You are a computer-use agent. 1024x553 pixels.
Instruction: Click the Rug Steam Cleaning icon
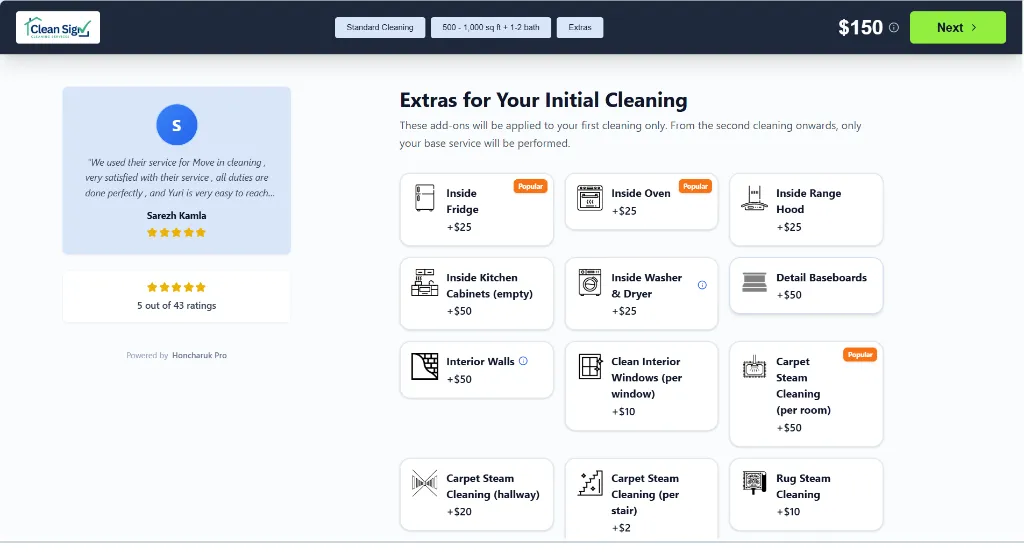pyautogui.click(x=754, y=482)
